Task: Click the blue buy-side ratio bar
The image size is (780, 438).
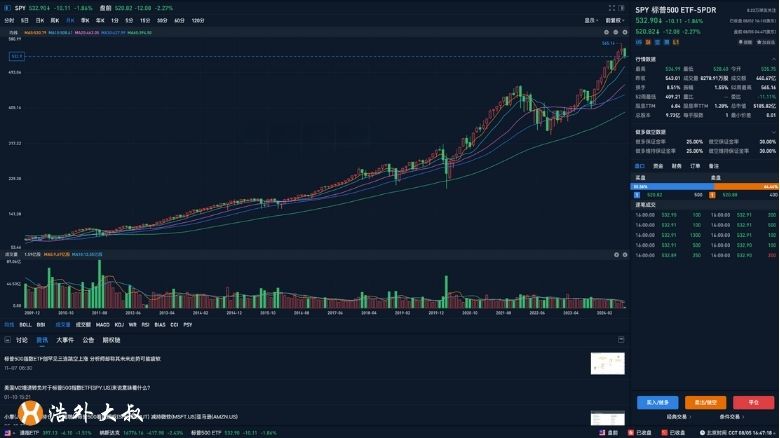Action: click(x=672, y=187)
